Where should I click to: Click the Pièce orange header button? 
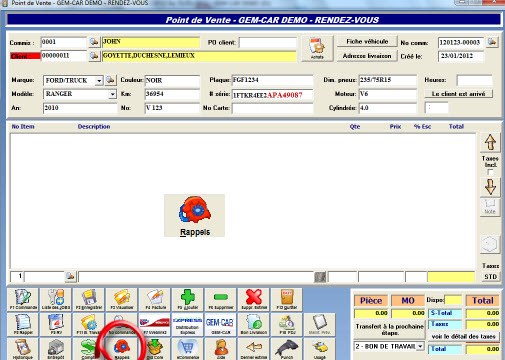tap(371, 301)
